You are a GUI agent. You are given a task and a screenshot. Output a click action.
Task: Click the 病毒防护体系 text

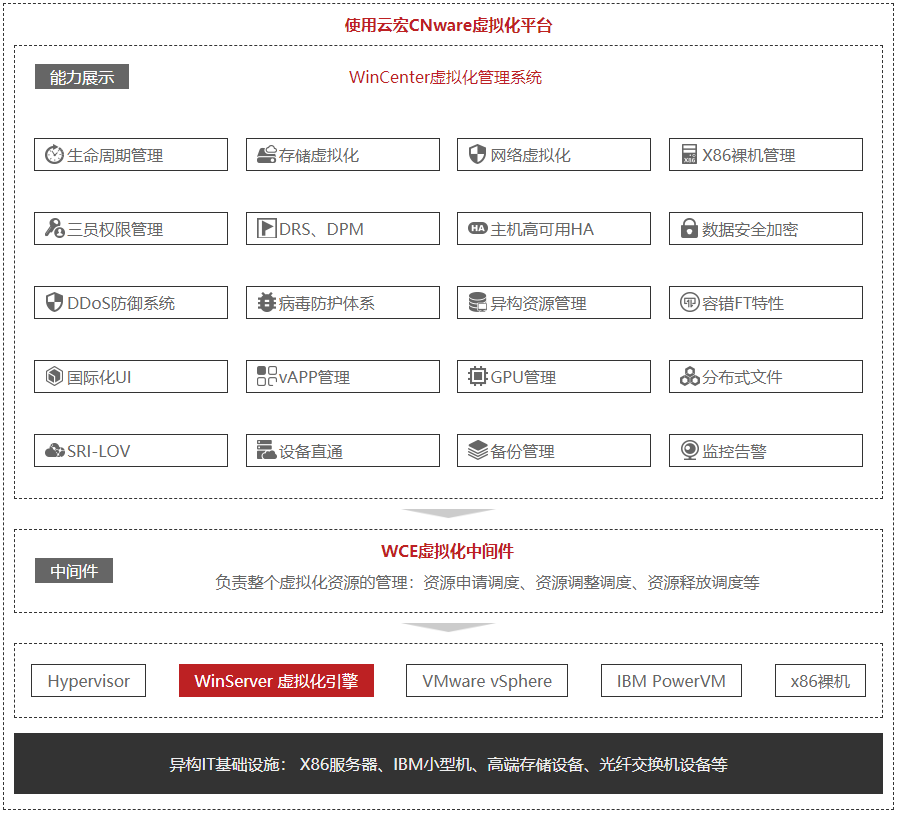(x=326, y=303)
